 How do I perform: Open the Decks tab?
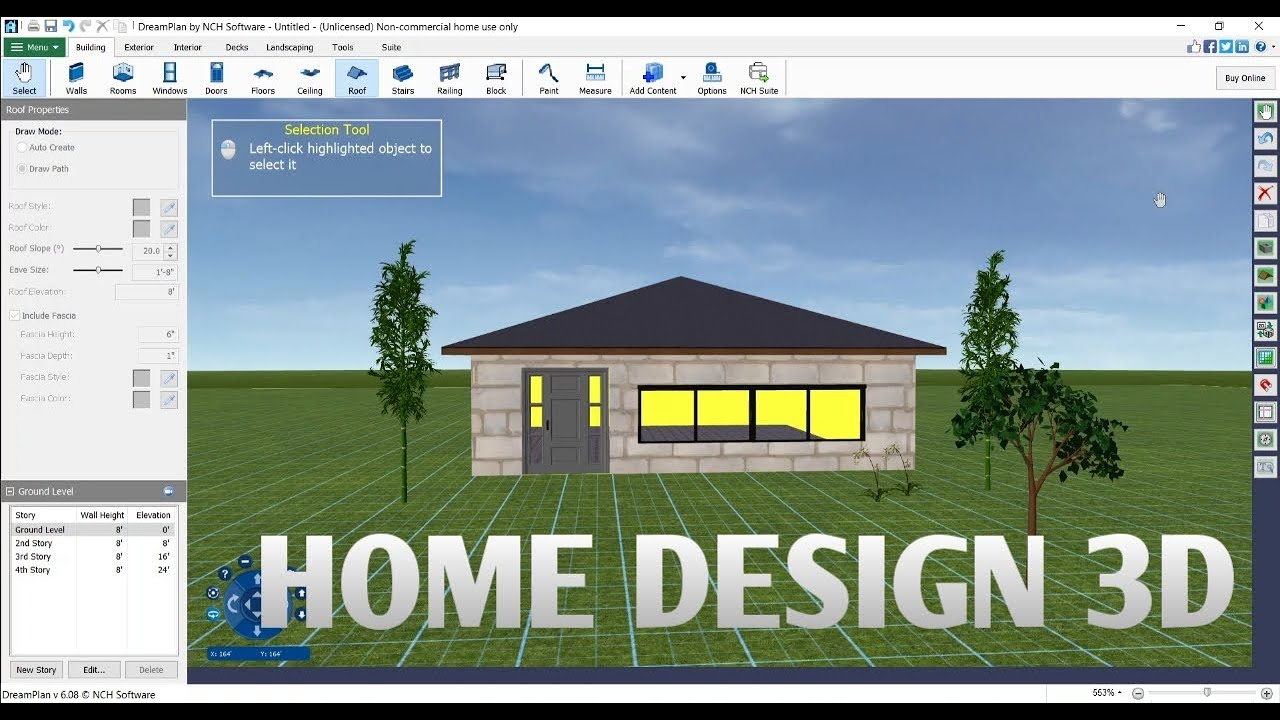[x=237, y=47]
